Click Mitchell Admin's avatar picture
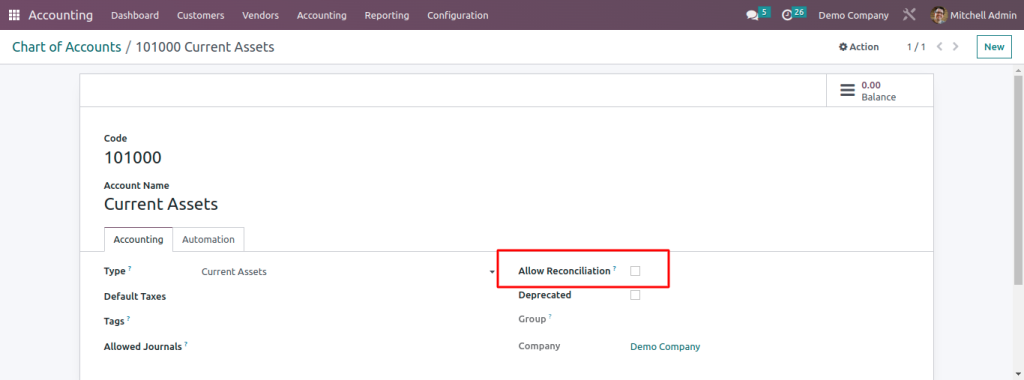This screenshot has height=380, width=1024. click(939, 15)
